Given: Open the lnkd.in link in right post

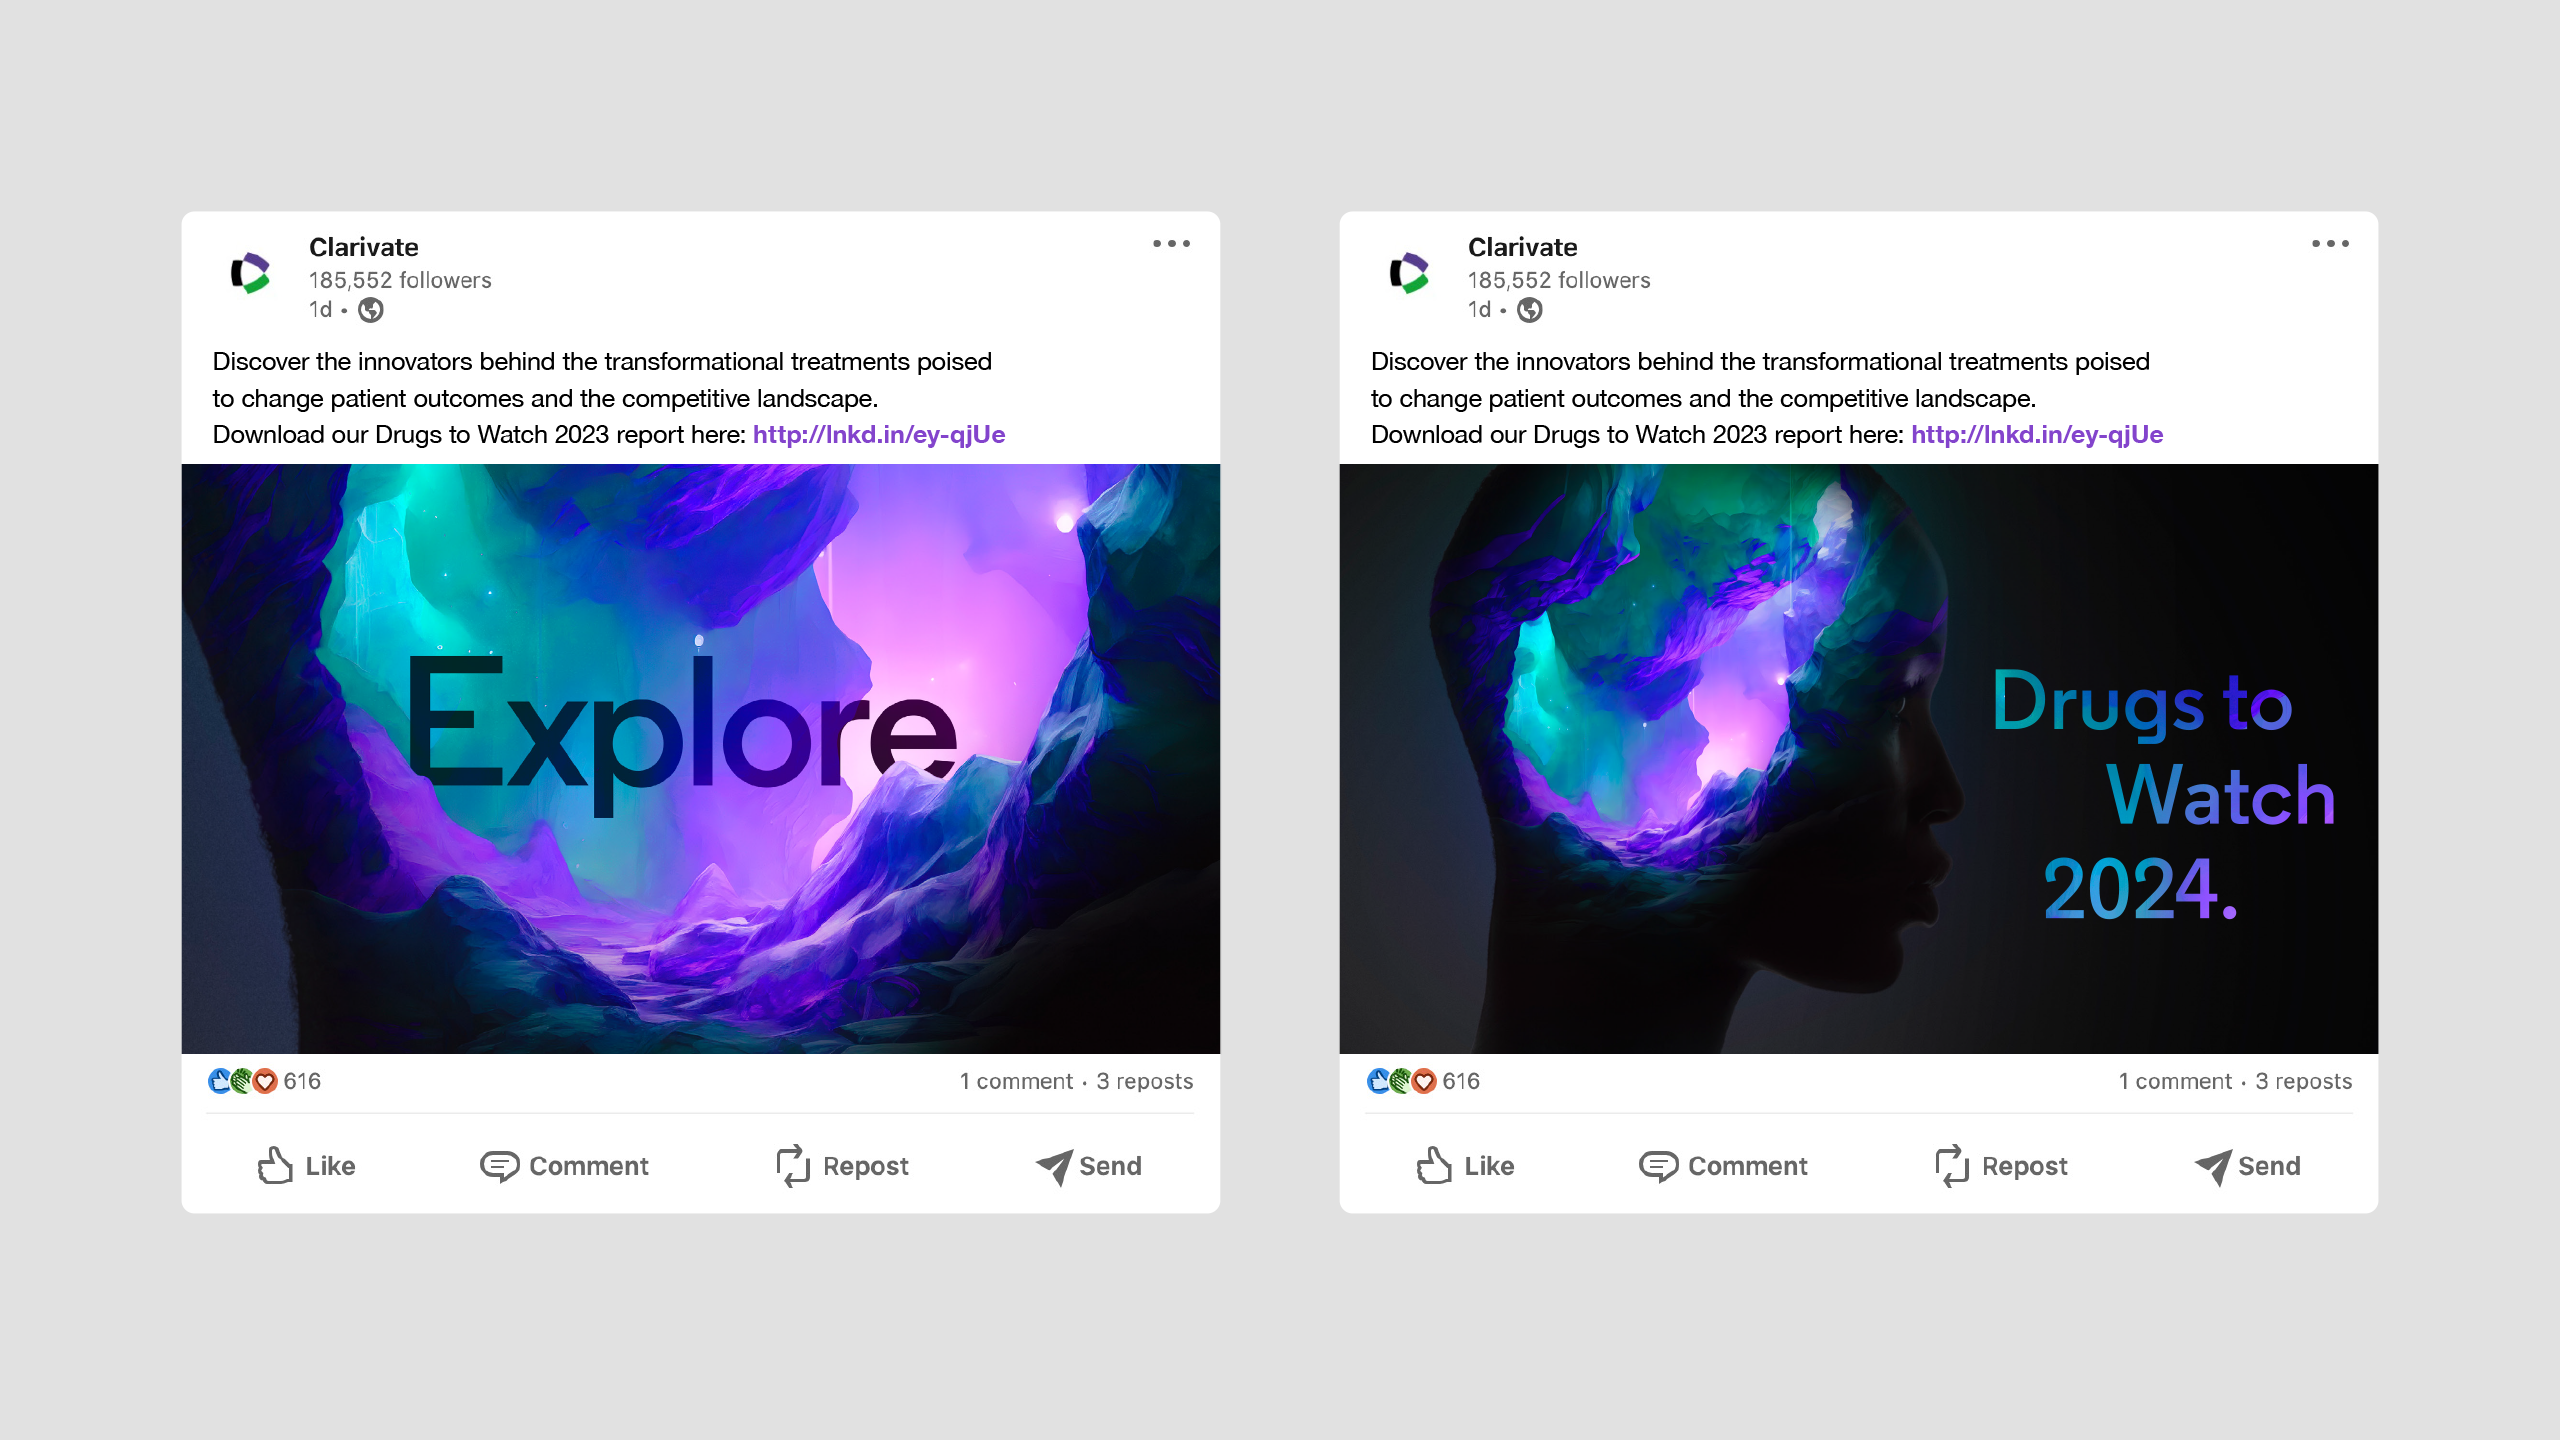Looking at the screenshot, I should pos(2037,435).
